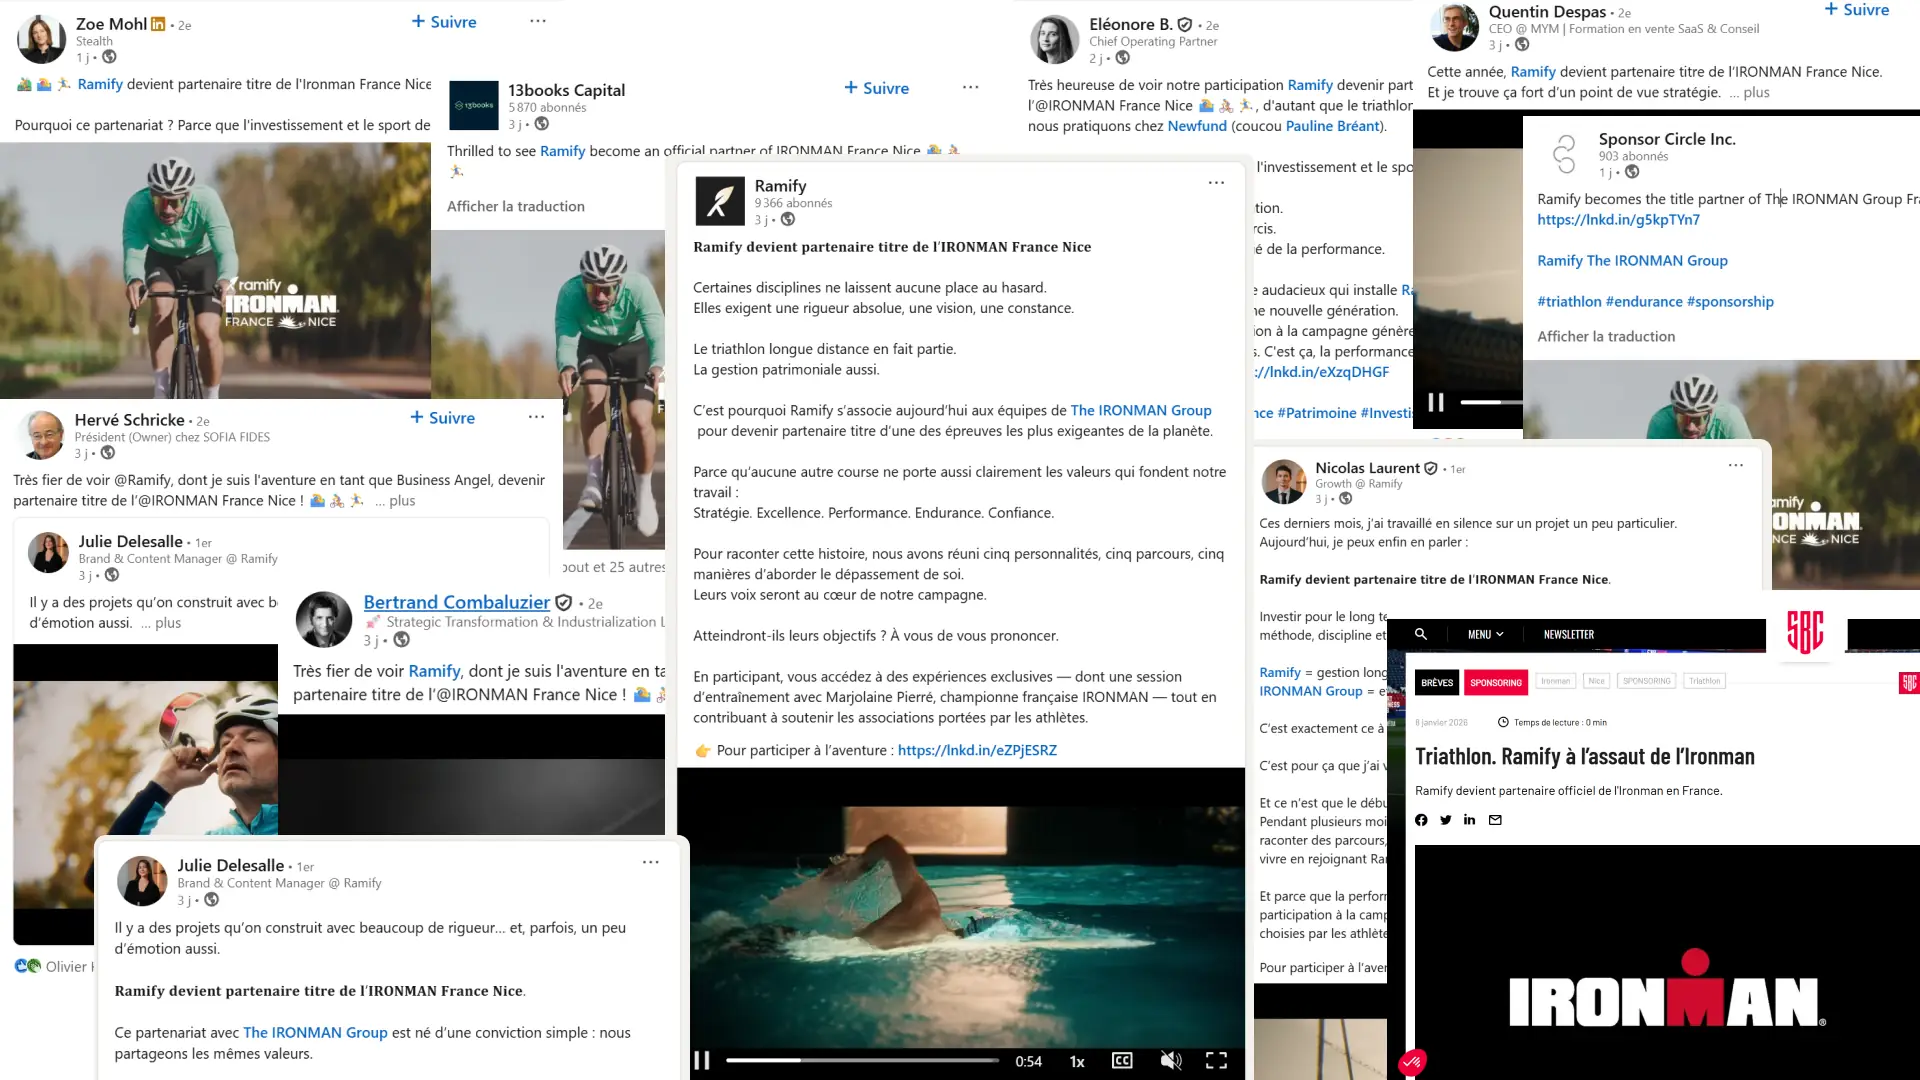Open the NEWSLETTER section
Image resolution: width=1920 pixels, height=1080 pixels.
click(x=1568, y=634)
